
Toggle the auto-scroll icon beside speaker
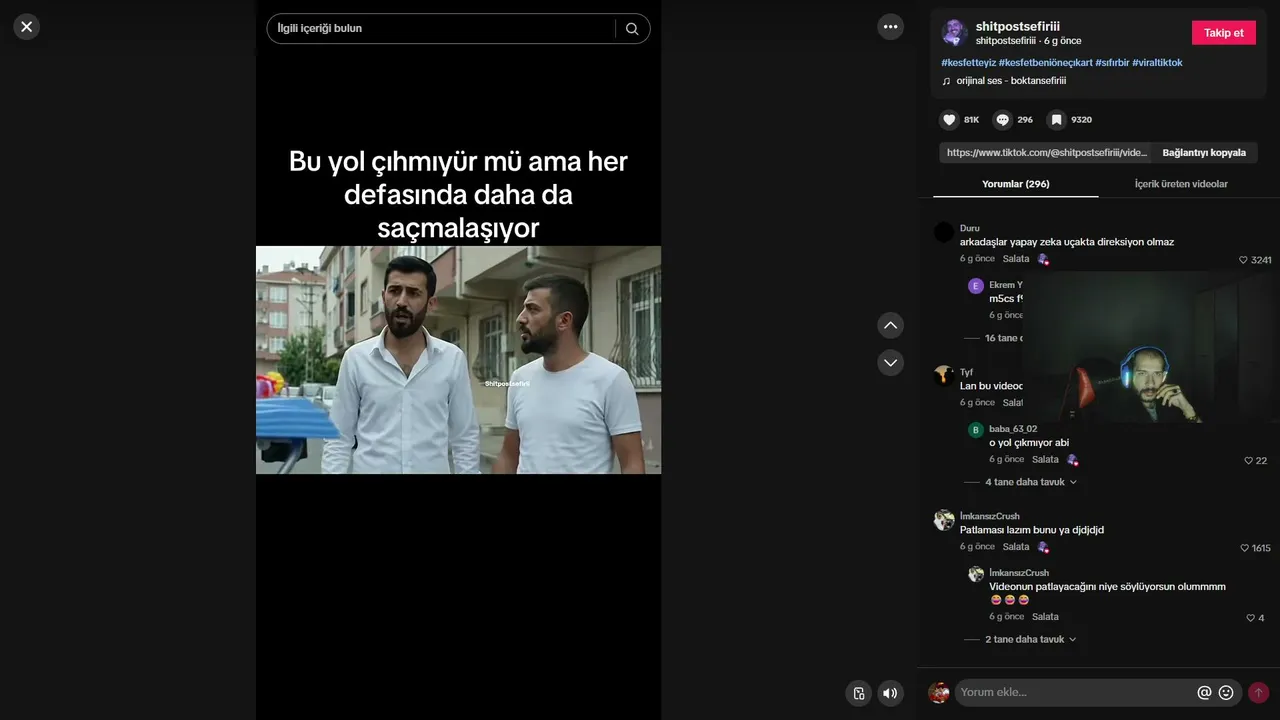pos(858,693)
